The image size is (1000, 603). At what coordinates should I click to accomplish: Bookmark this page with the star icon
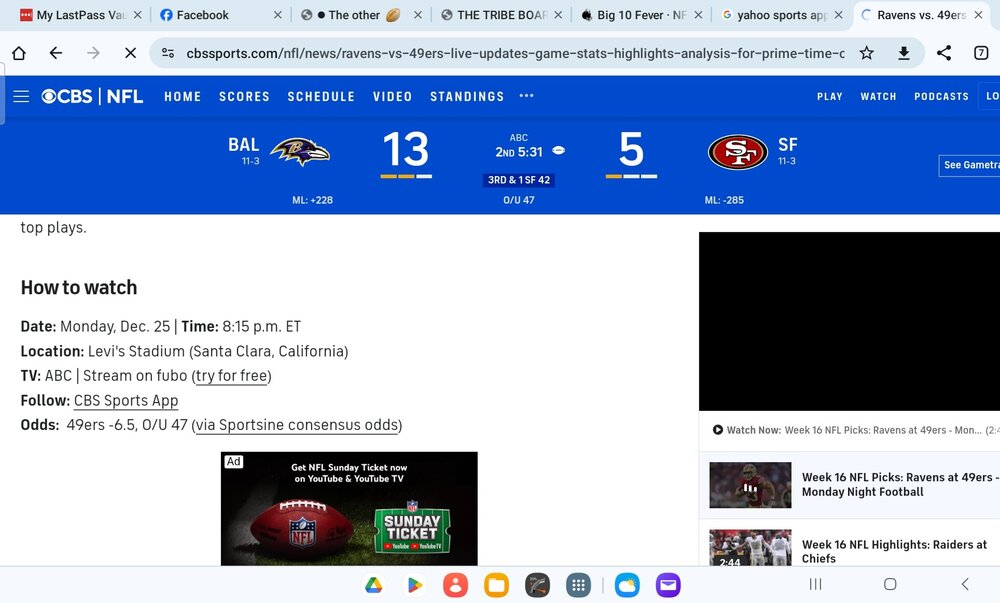tap(866, 53)
